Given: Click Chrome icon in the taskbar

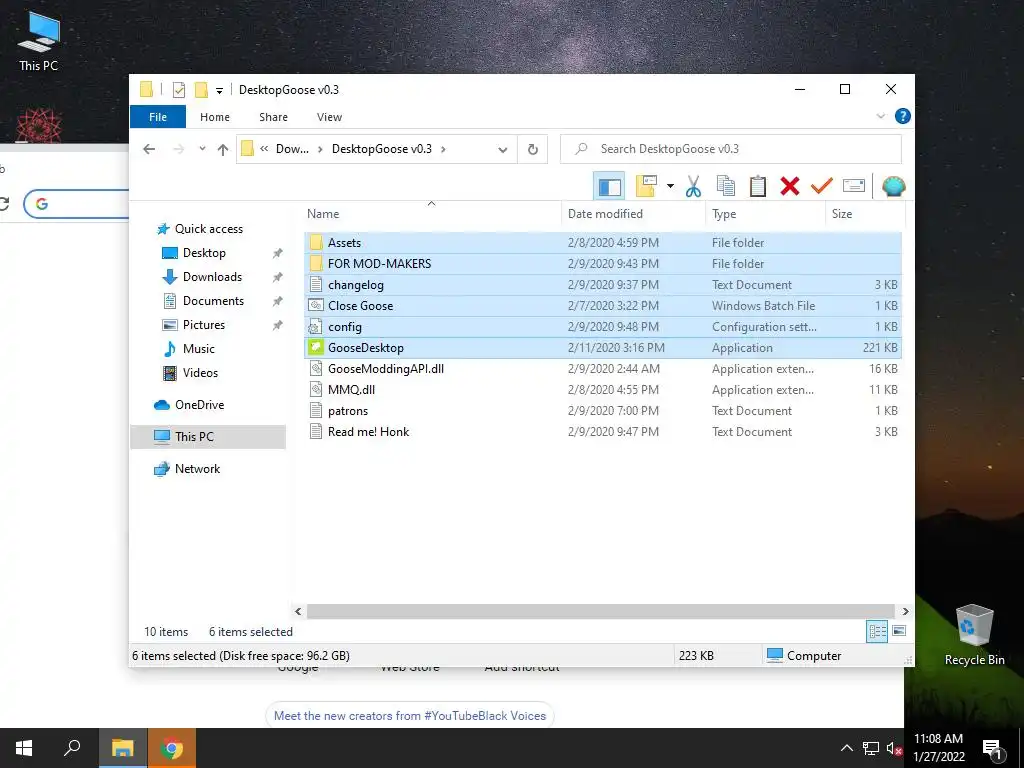Looking at the screenshot, I should pyautogui.click(x=172, y=748).
